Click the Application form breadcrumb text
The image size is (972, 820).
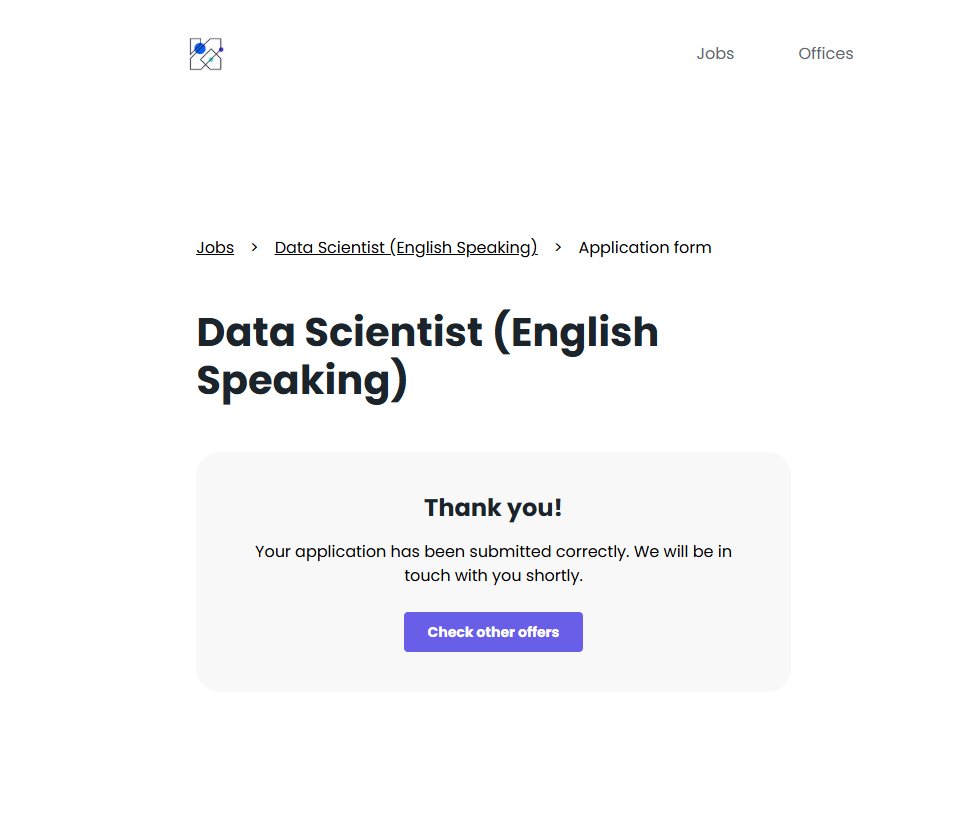tap(645, 248)
